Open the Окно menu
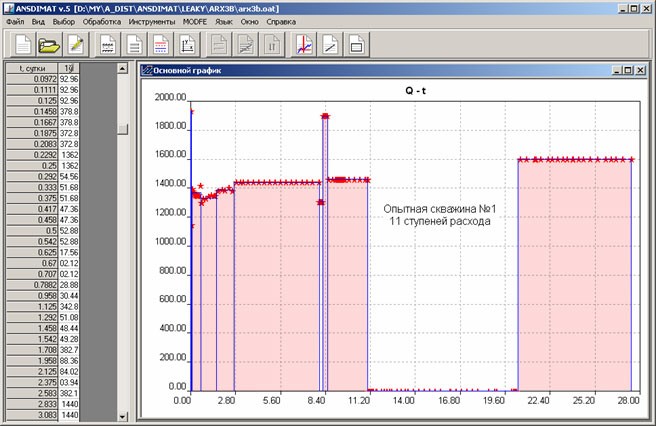The image size is (656, 426). 249,22
